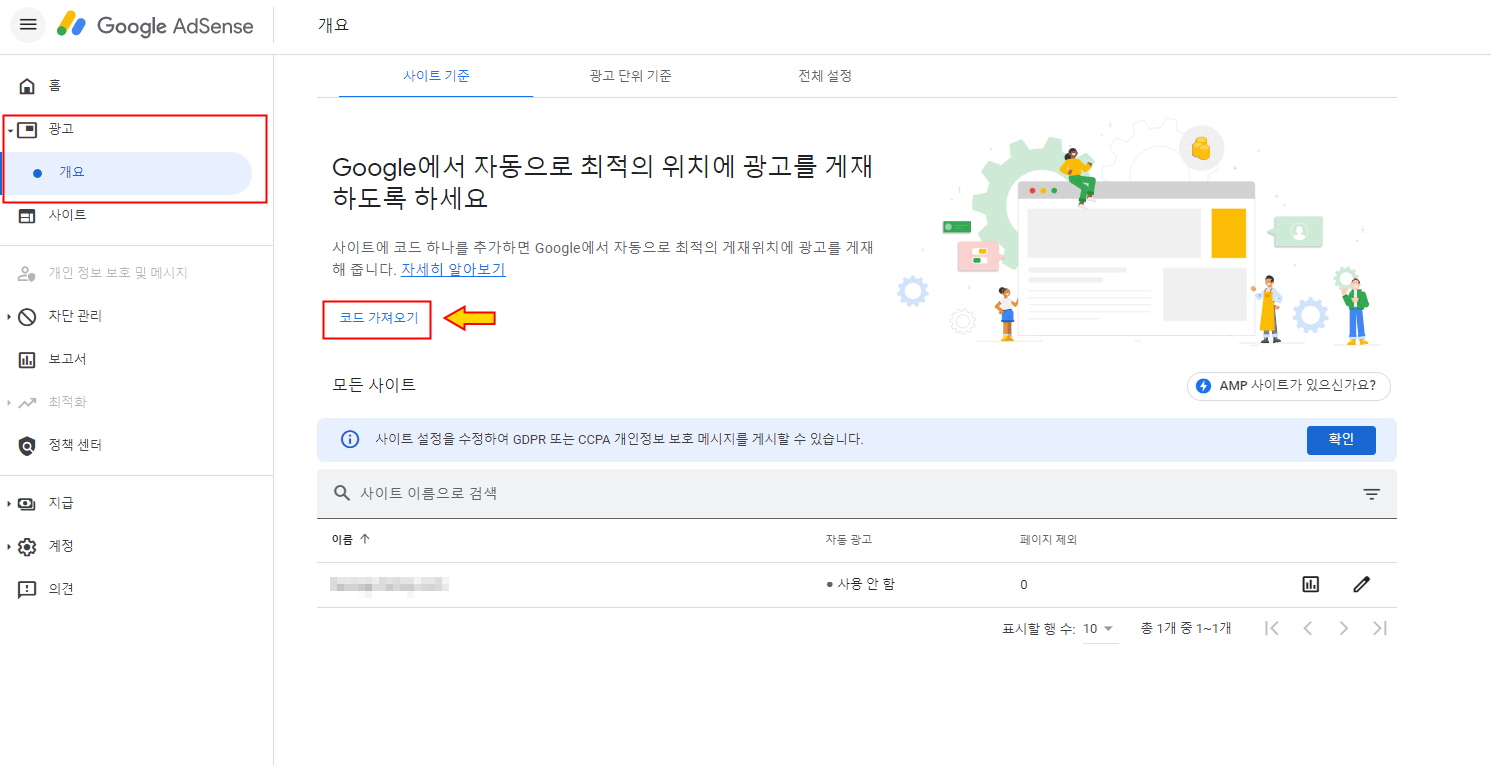Click the 최적화 trend icon

28,403
